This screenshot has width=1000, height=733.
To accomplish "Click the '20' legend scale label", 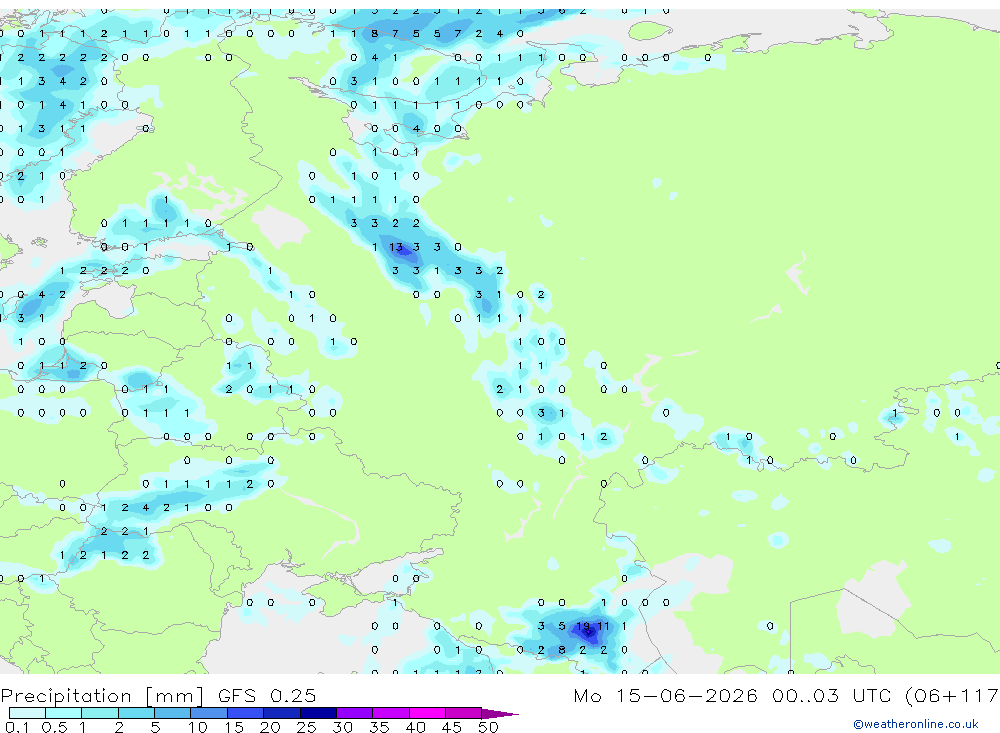I will [270, 727].
